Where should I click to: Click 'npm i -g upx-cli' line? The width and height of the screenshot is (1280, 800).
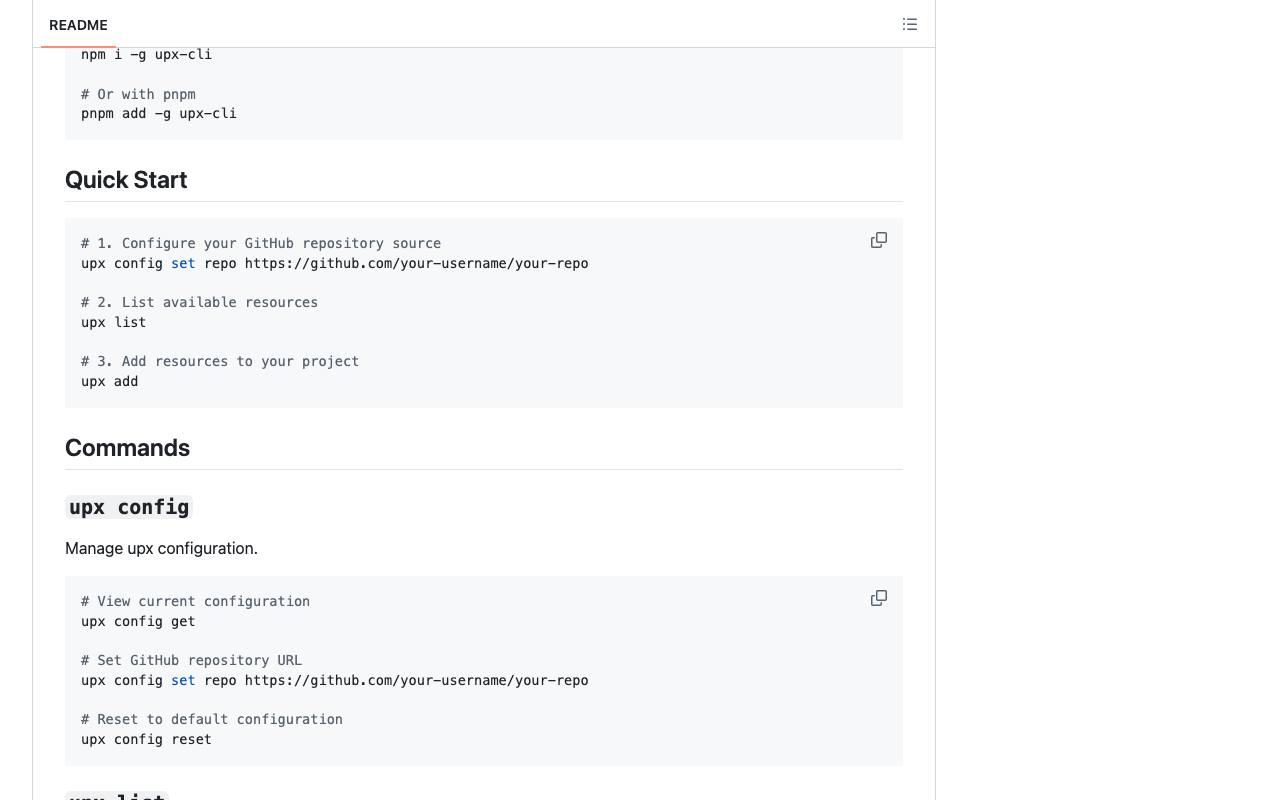pos(146,54)
